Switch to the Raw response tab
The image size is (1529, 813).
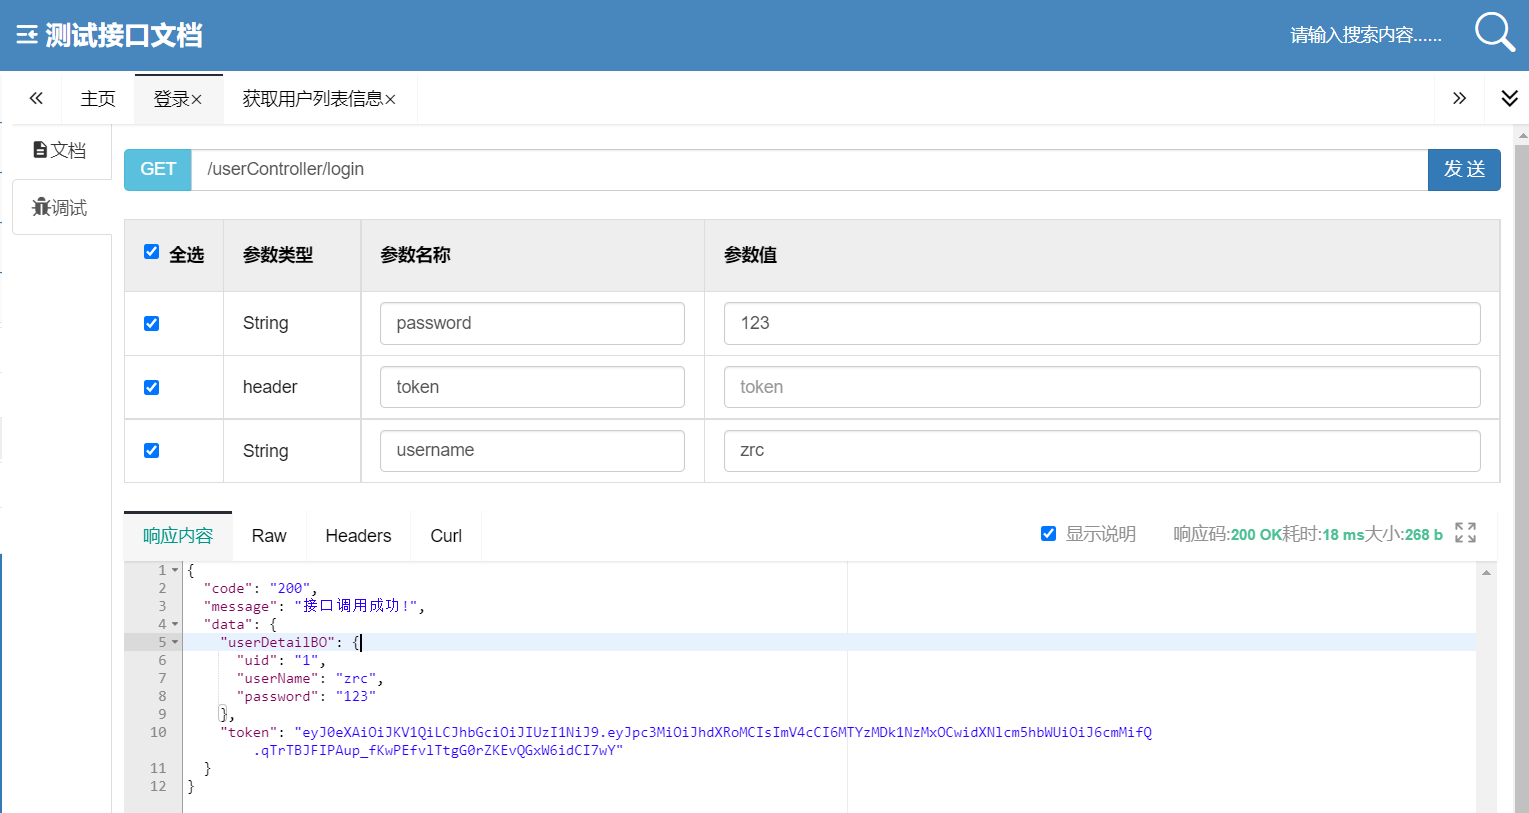tap(269, 536)
